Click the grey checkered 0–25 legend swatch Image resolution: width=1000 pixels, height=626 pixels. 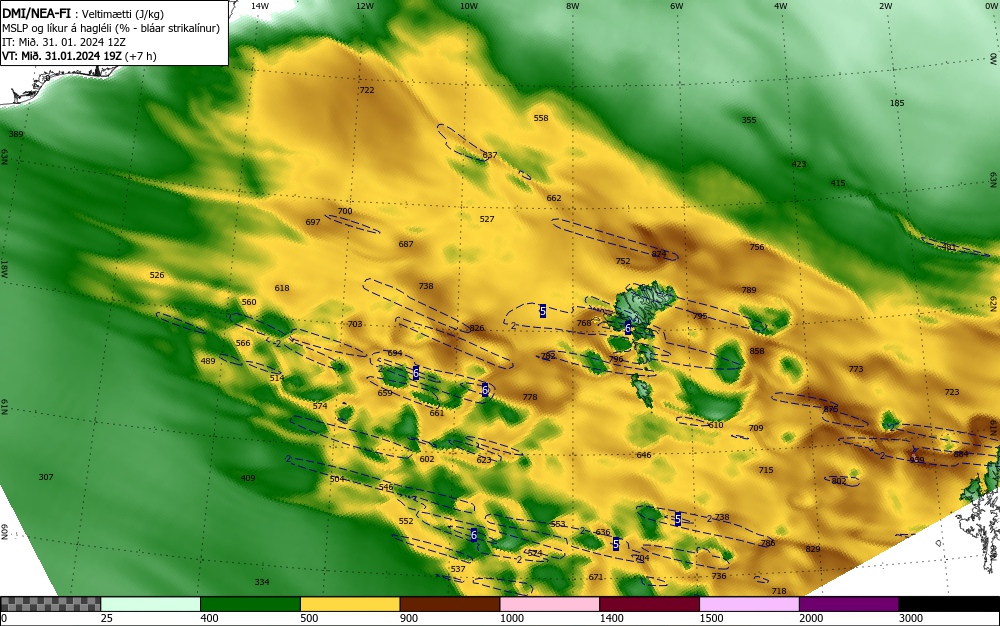click(50, 604)
